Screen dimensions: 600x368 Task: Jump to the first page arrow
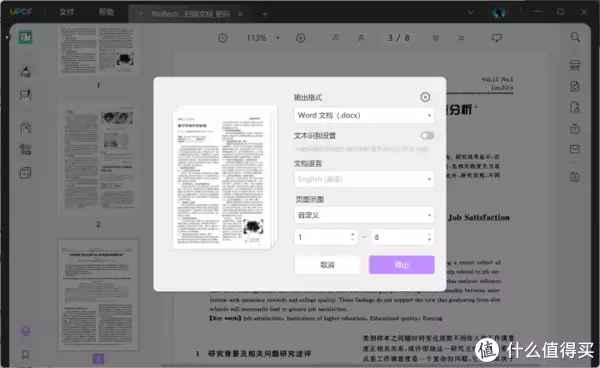tap(336, 37)
